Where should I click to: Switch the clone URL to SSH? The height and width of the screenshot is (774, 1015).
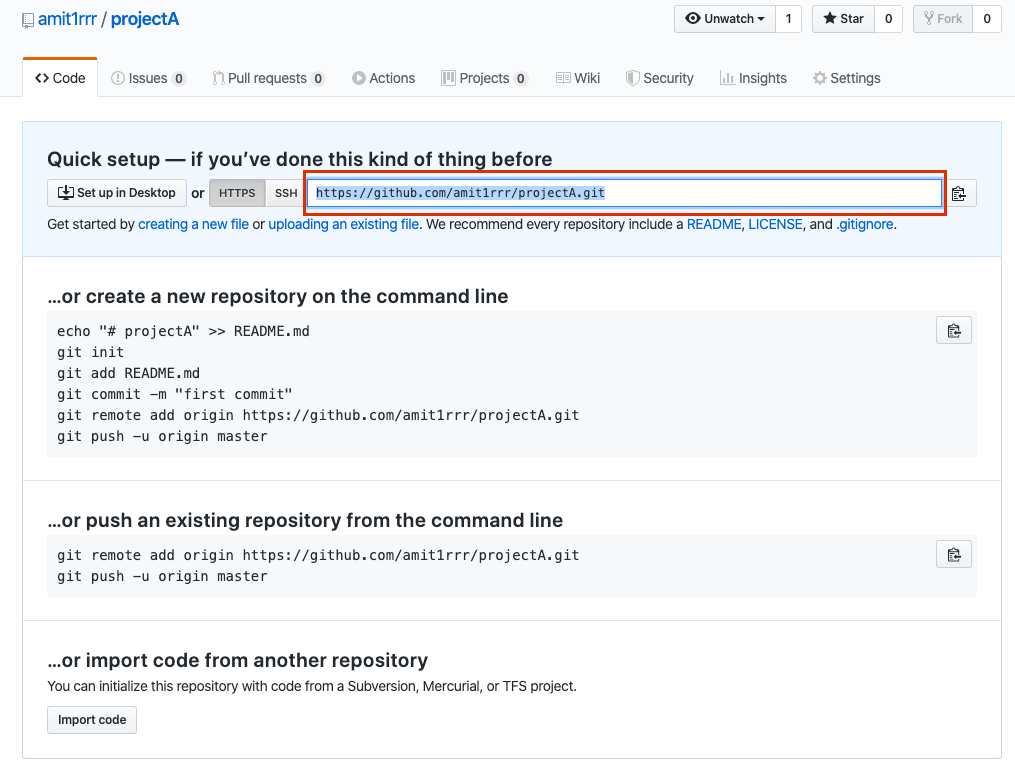286,193
